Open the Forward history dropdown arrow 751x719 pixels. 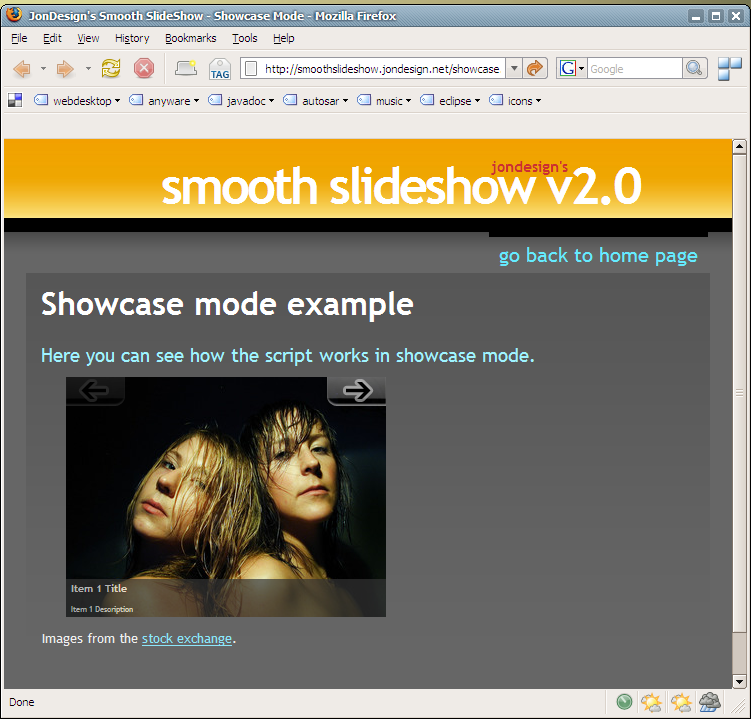click(x=88, y=69)
